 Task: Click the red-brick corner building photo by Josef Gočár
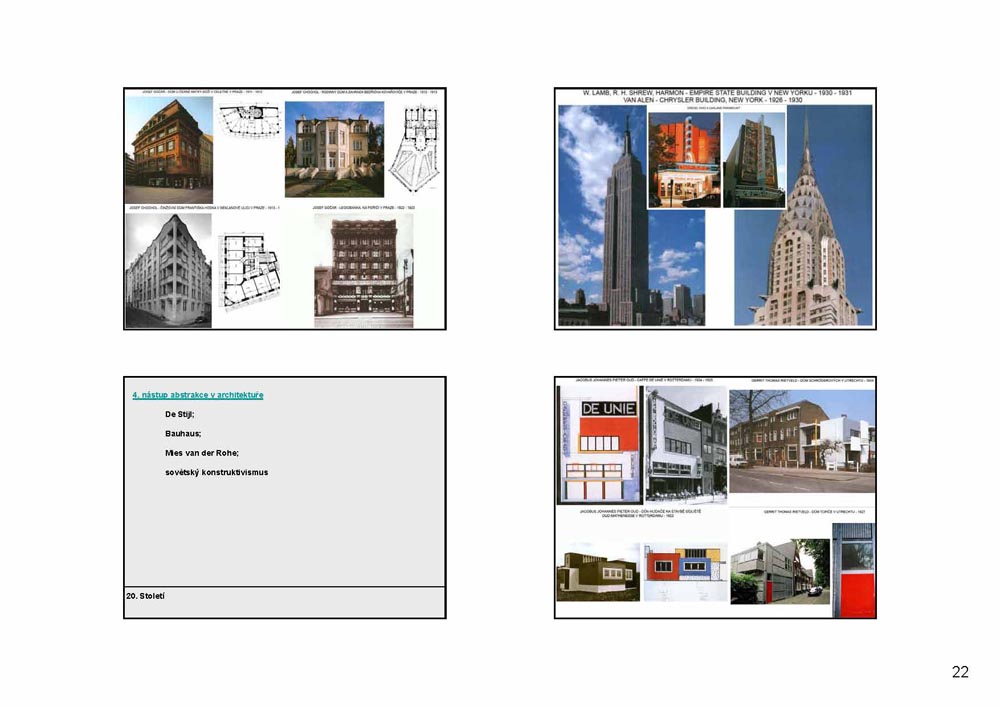pos(169,150)
